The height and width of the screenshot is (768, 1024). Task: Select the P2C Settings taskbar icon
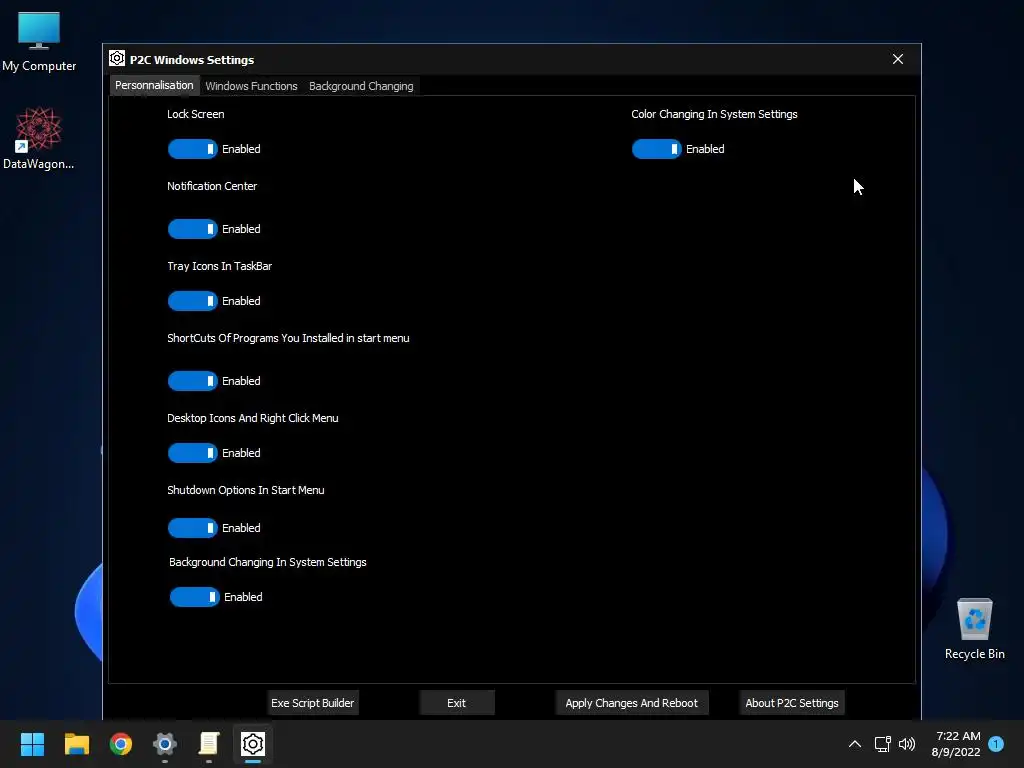click(253, 744)
